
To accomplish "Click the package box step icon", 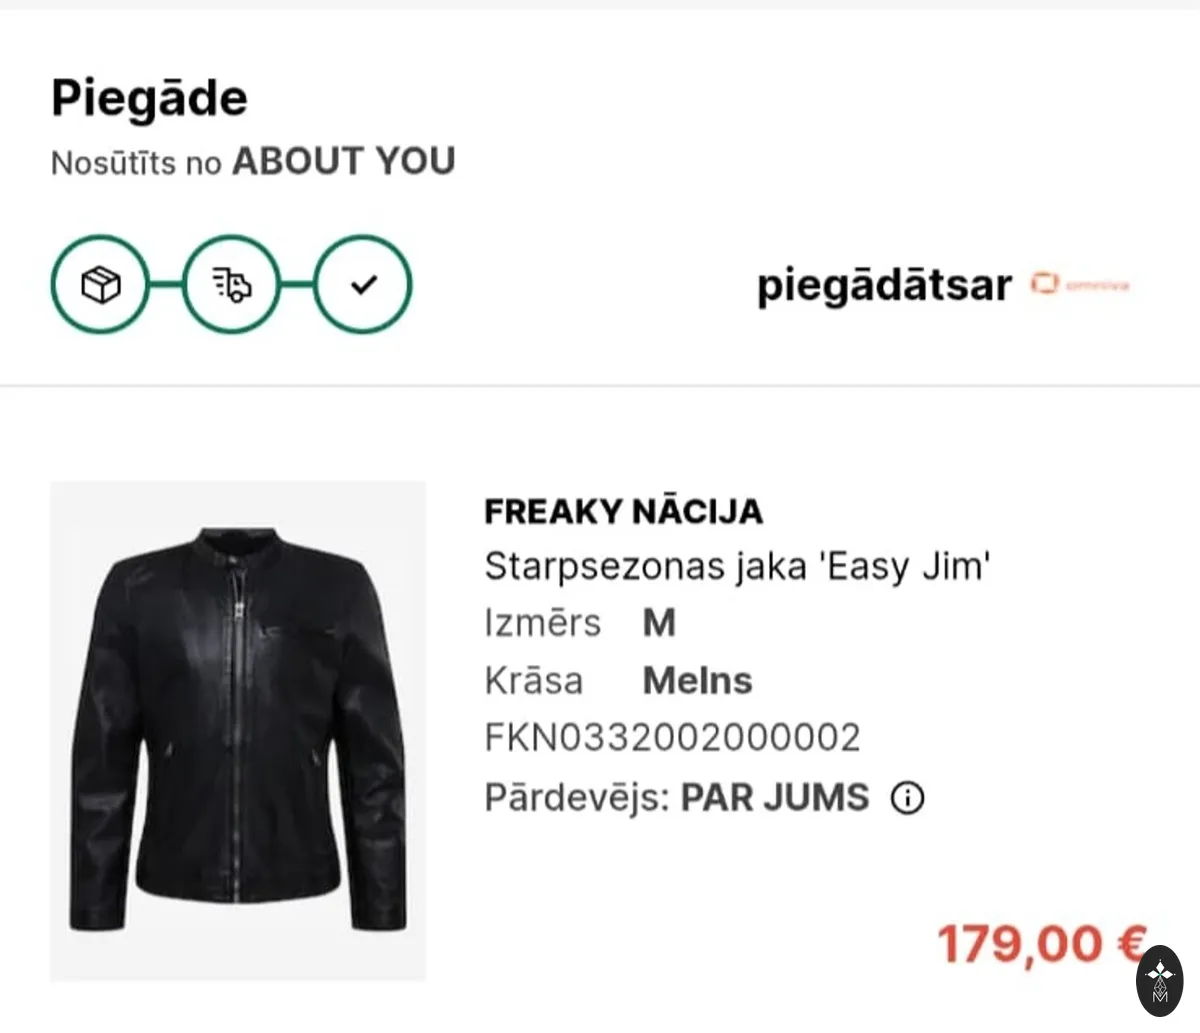I will point(100,285).
